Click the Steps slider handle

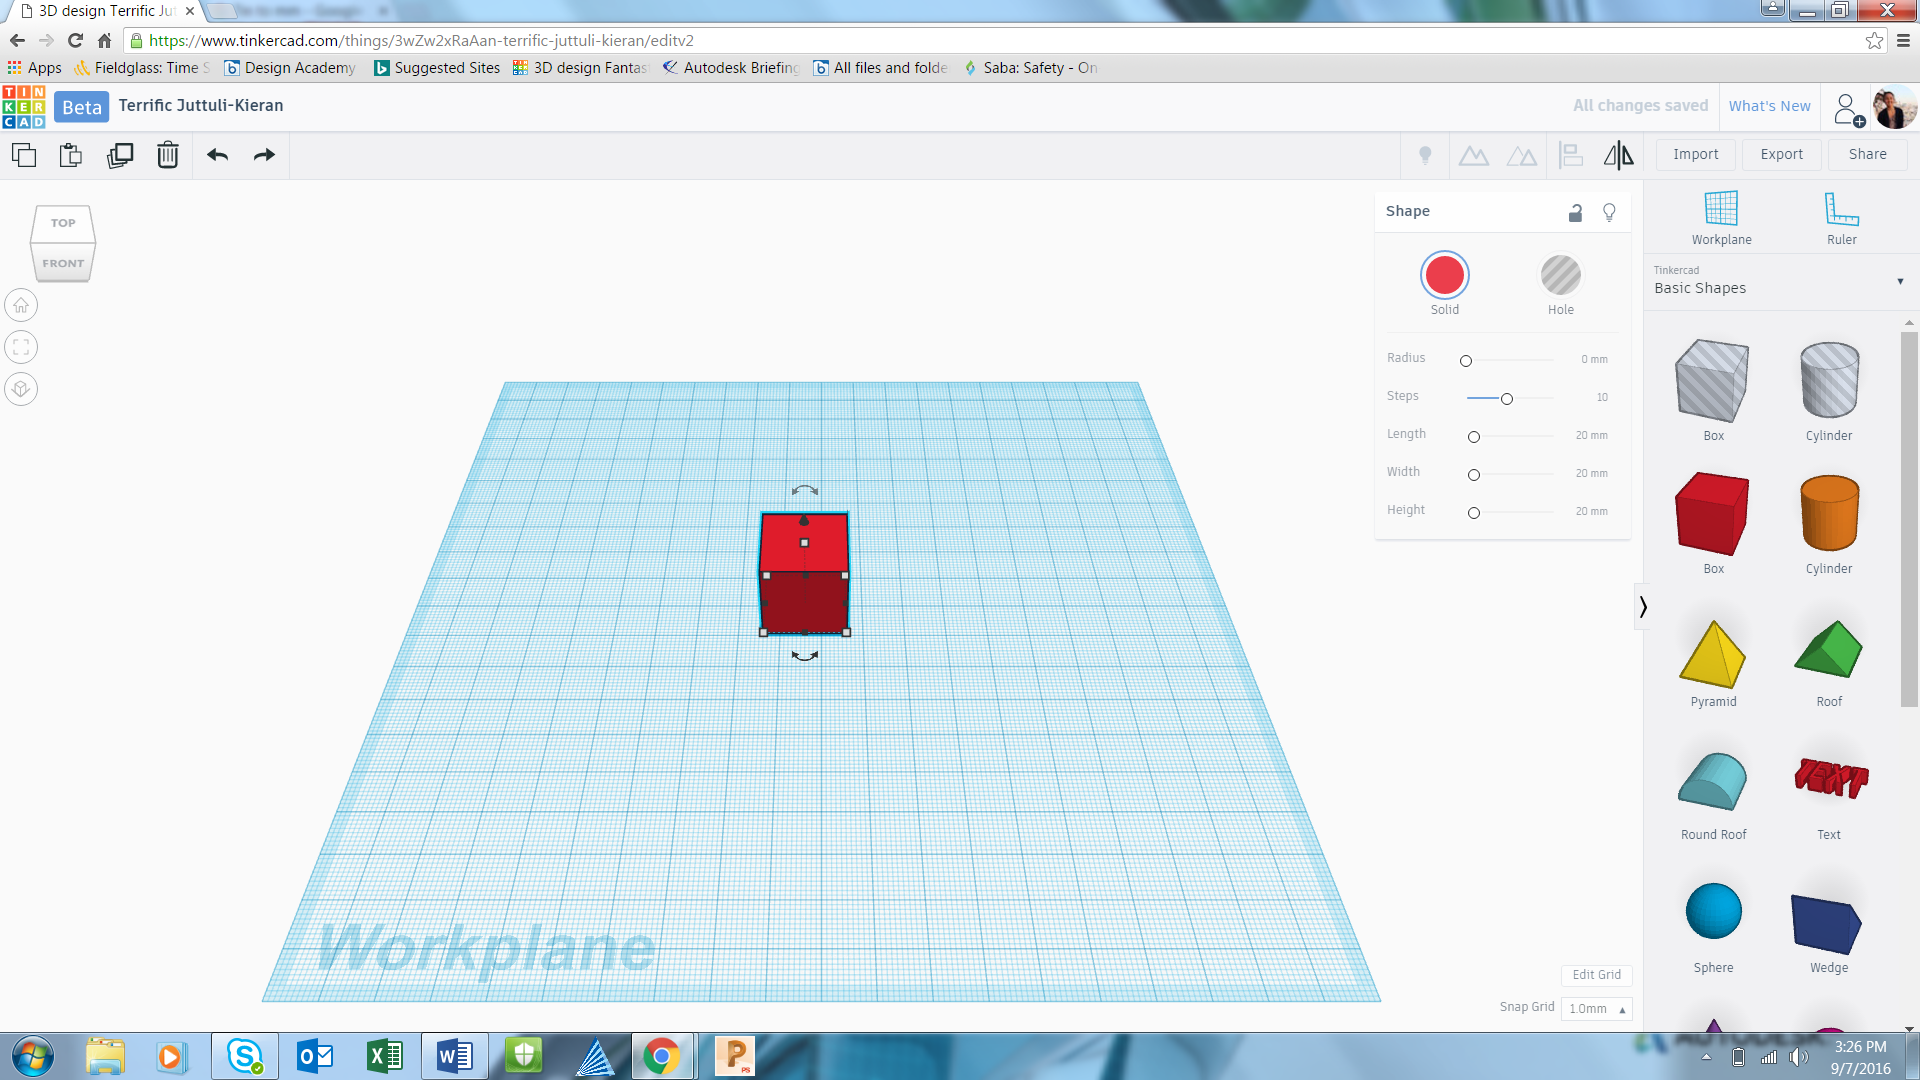1506,399
